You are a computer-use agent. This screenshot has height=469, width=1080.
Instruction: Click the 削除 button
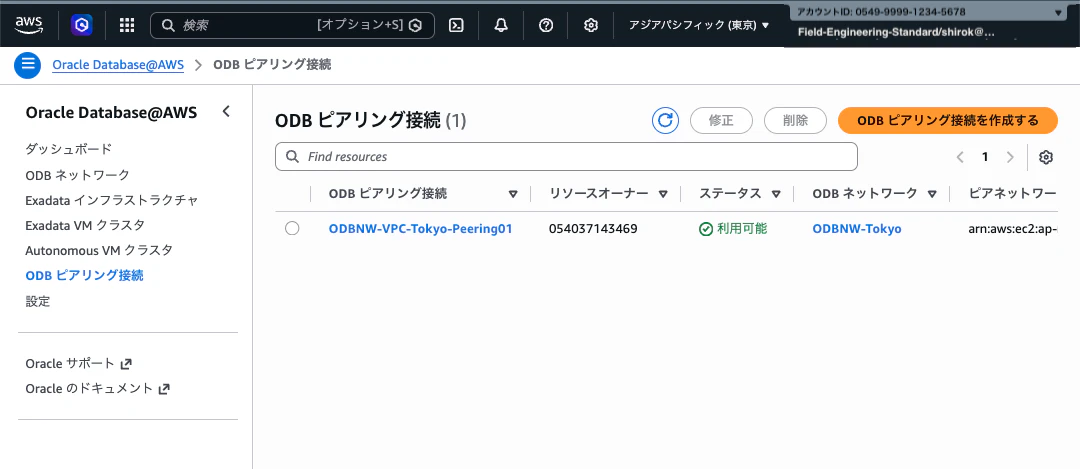(795, 121)
